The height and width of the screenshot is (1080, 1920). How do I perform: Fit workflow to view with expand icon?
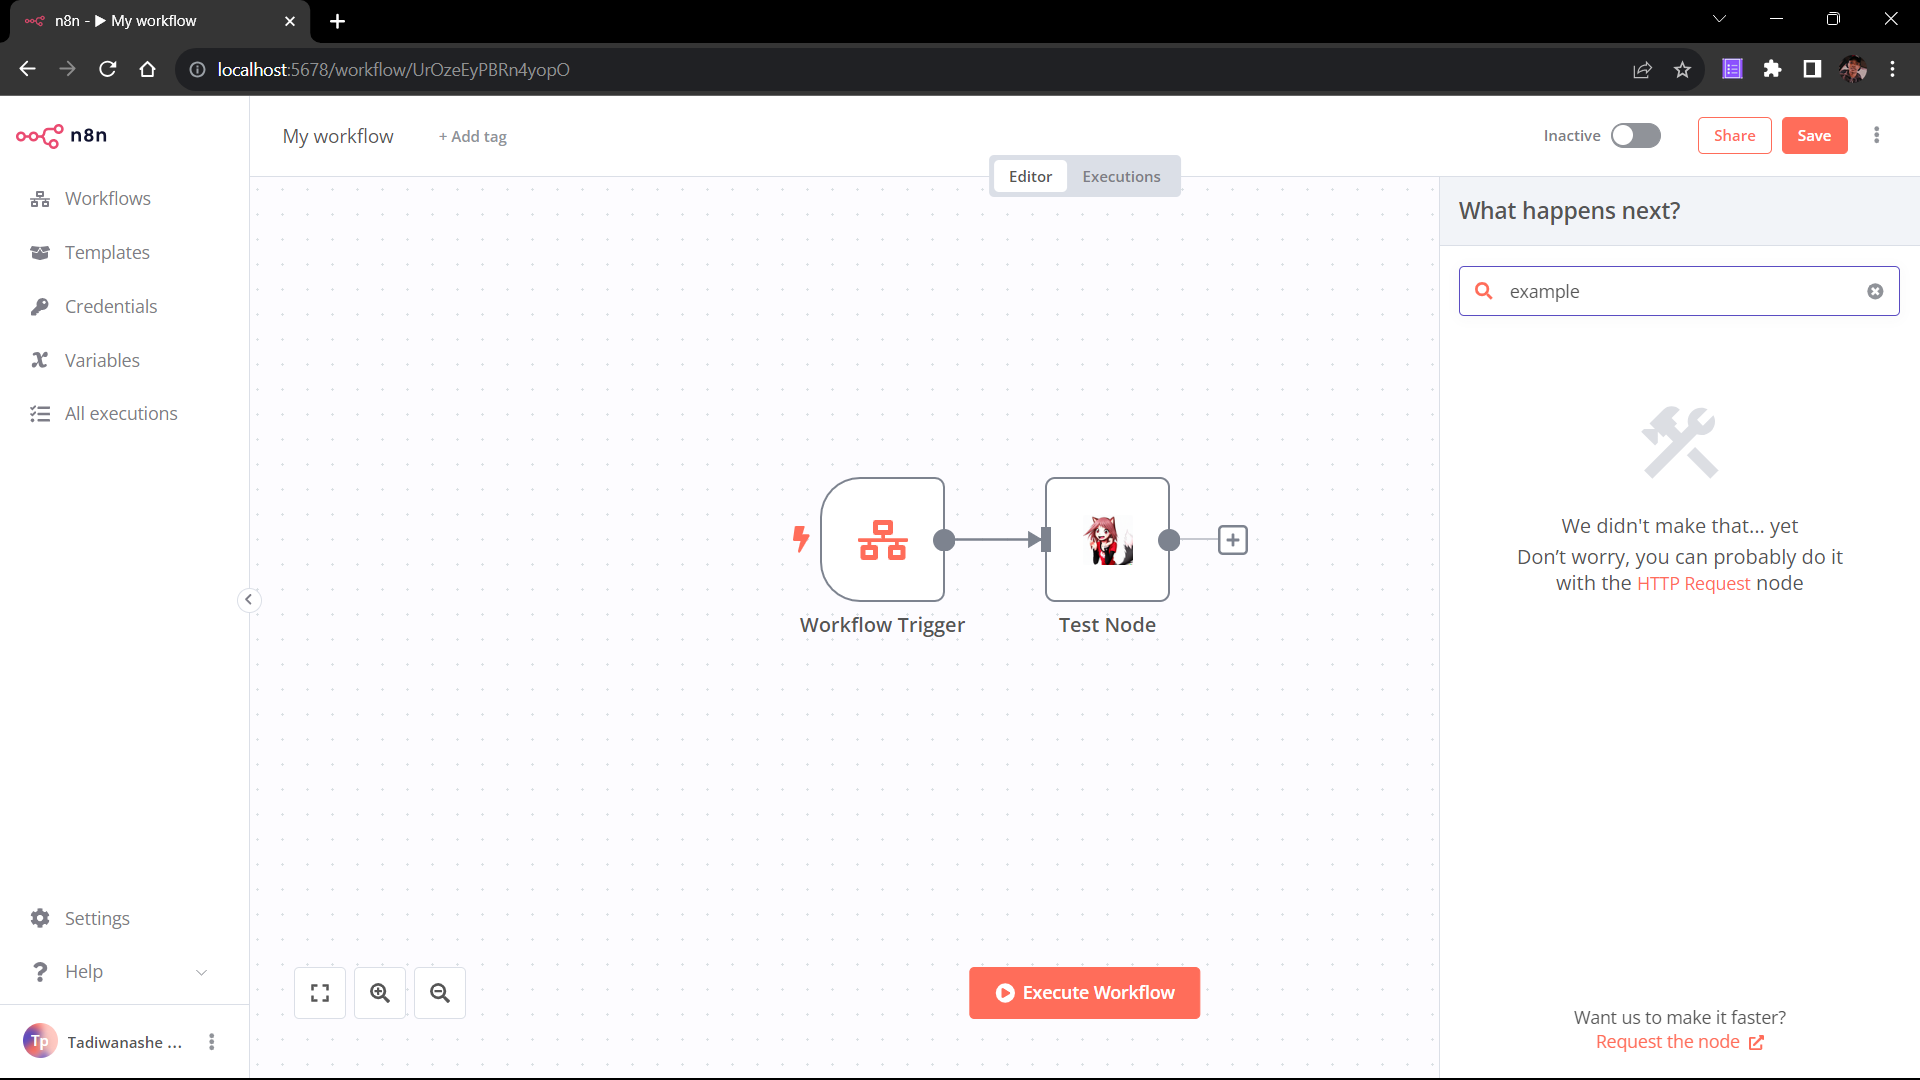(320, 993)
